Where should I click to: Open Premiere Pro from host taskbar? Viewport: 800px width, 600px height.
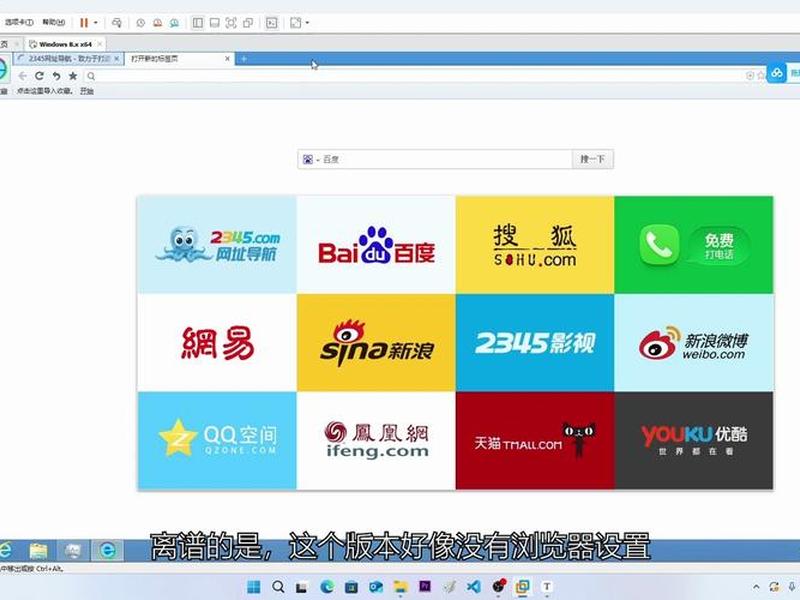425,587
